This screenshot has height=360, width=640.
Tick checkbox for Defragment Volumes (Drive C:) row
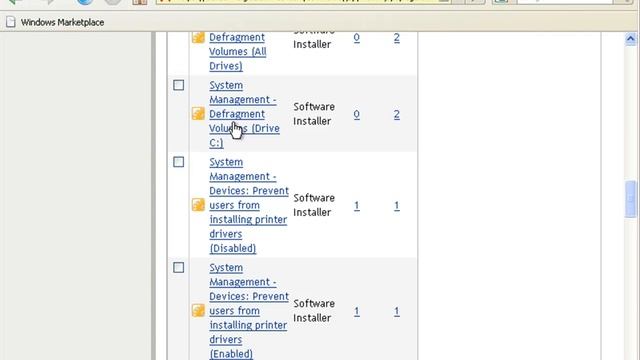[178, 85]
